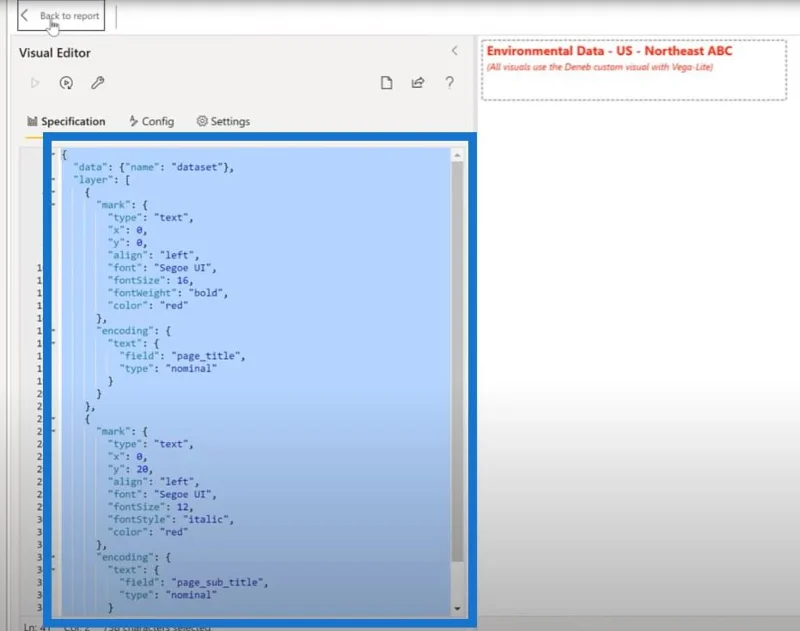This screenshot has height=631, width=800.
Task: Collapse the "layer" array fold marker
Action: coord(53,180)
